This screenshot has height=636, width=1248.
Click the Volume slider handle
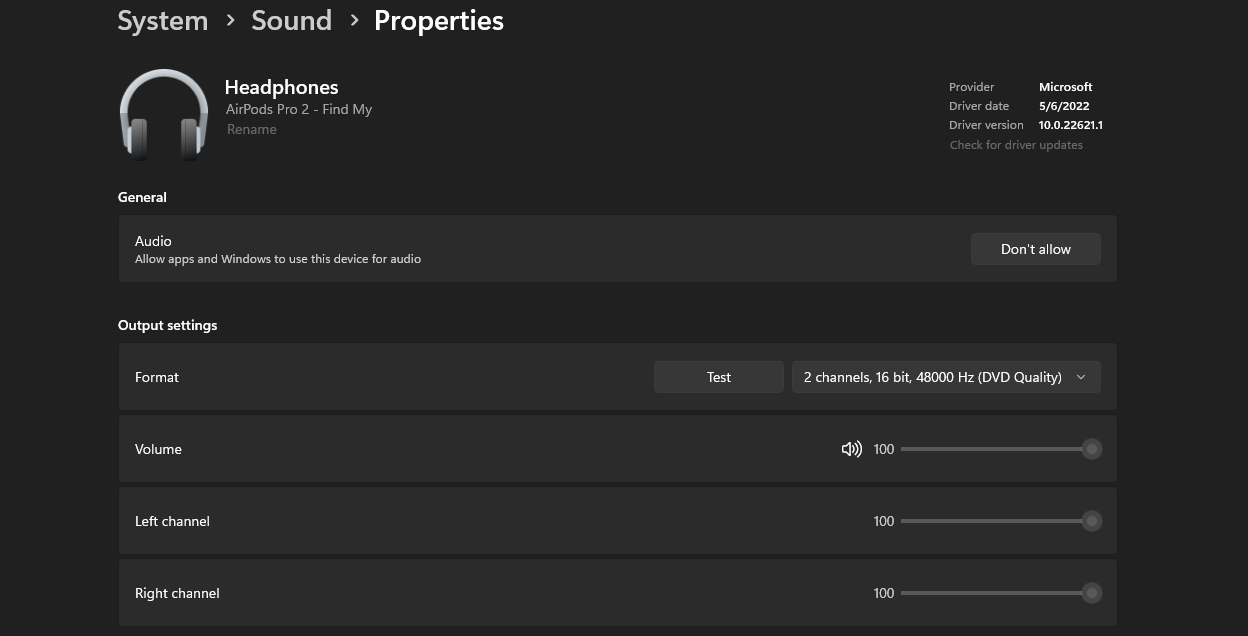pos(1091,449)
